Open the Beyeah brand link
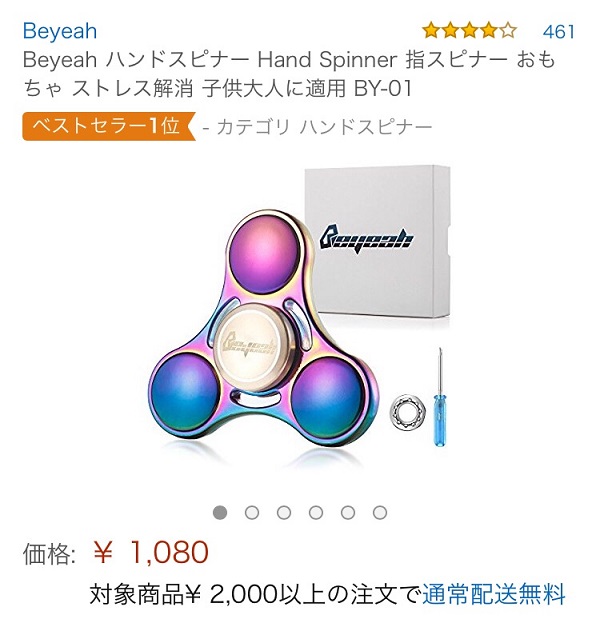This screenshot has width=600, height=619. click(x=60, y=31)
